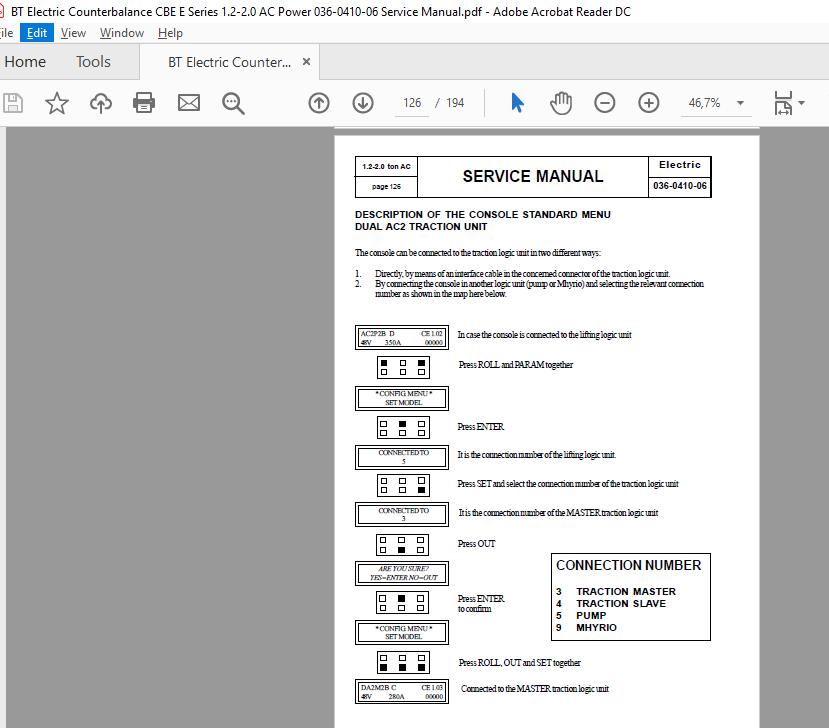
Task: Click 'DUAL AC2 TRACTION UNIT' heading
Action: click(421, 227)
